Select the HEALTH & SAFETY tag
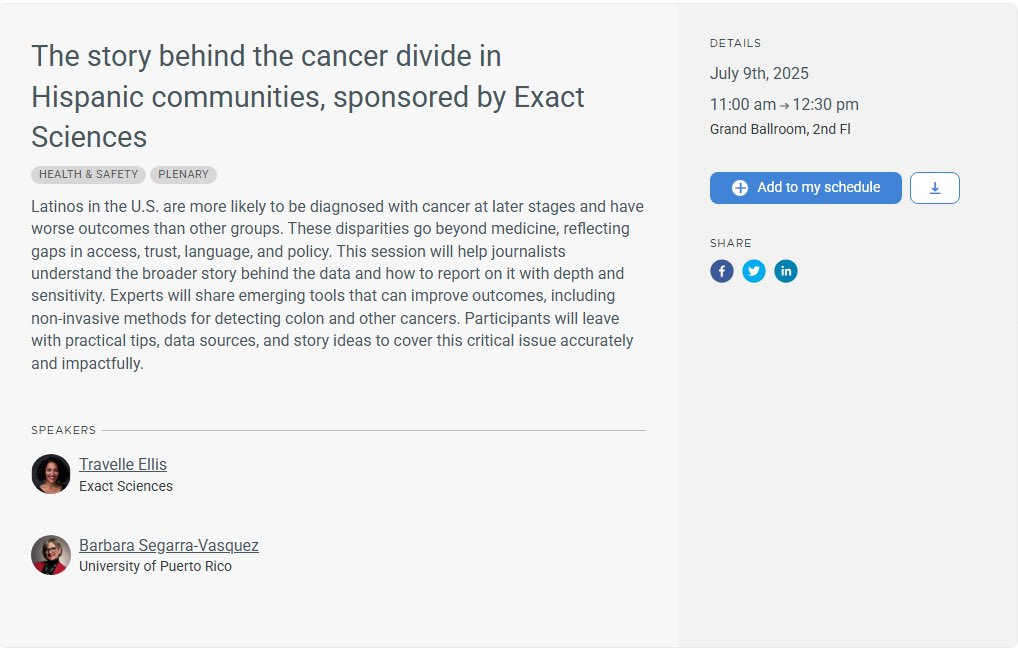 click(x=88, y=174)
